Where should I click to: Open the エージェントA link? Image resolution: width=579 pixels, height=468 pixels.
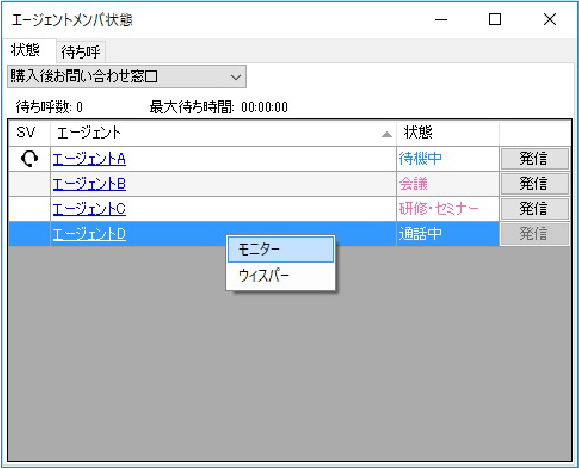tap(89, 159)
